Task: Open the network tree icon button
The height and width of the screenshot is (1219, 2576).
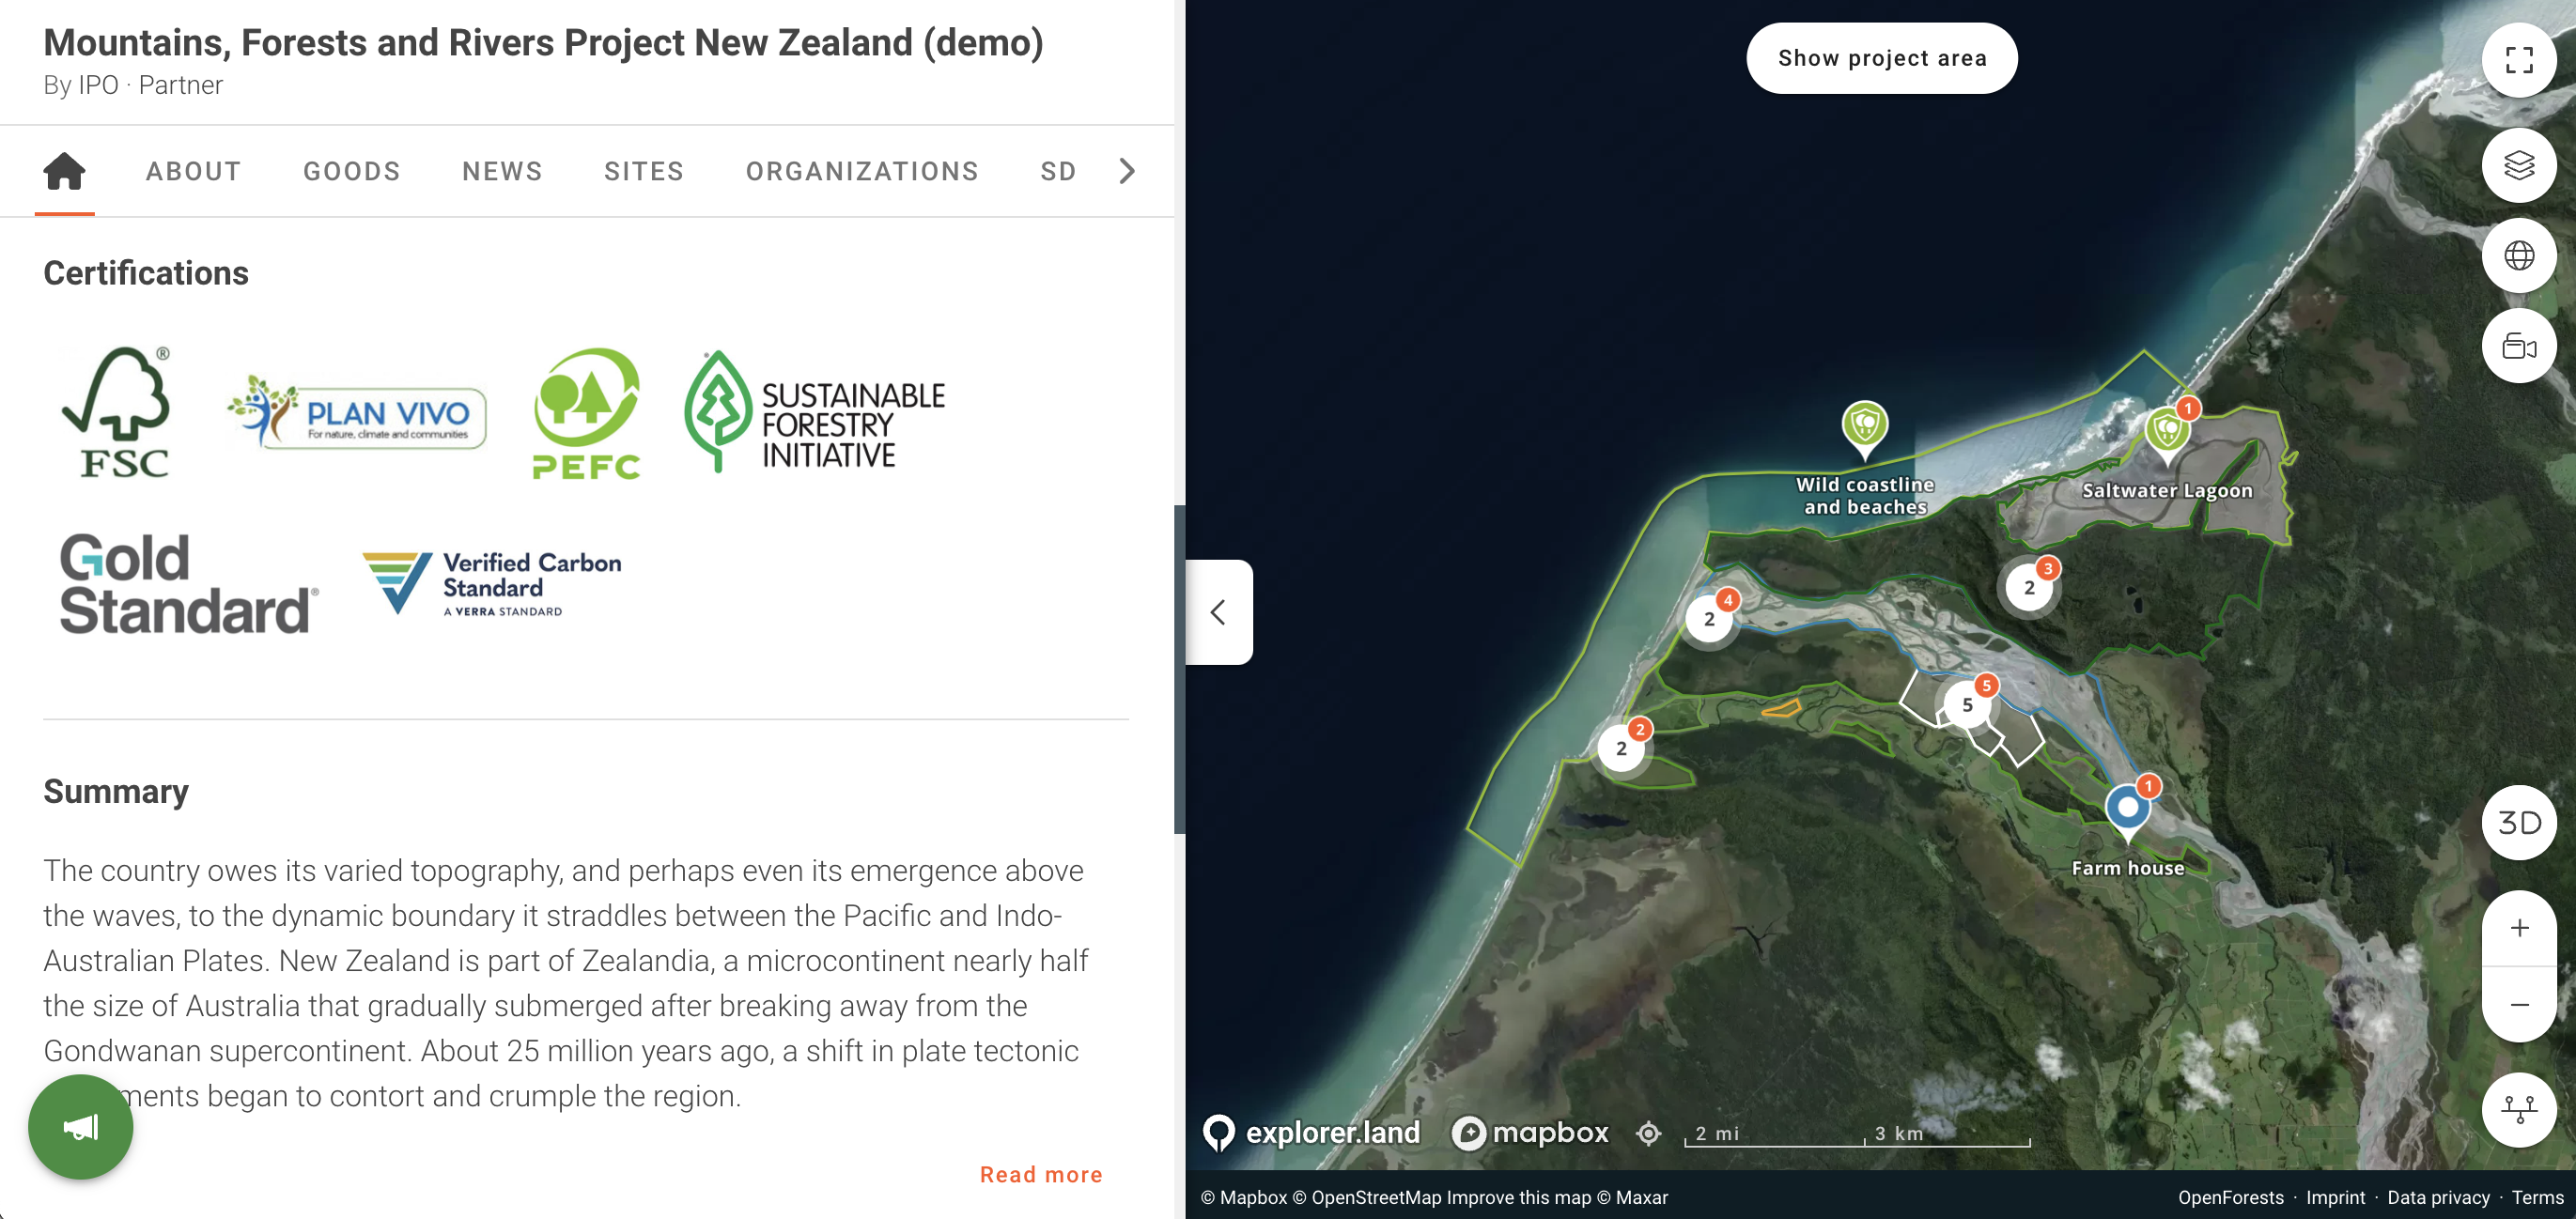Action: click(x=2518, y=1109)
